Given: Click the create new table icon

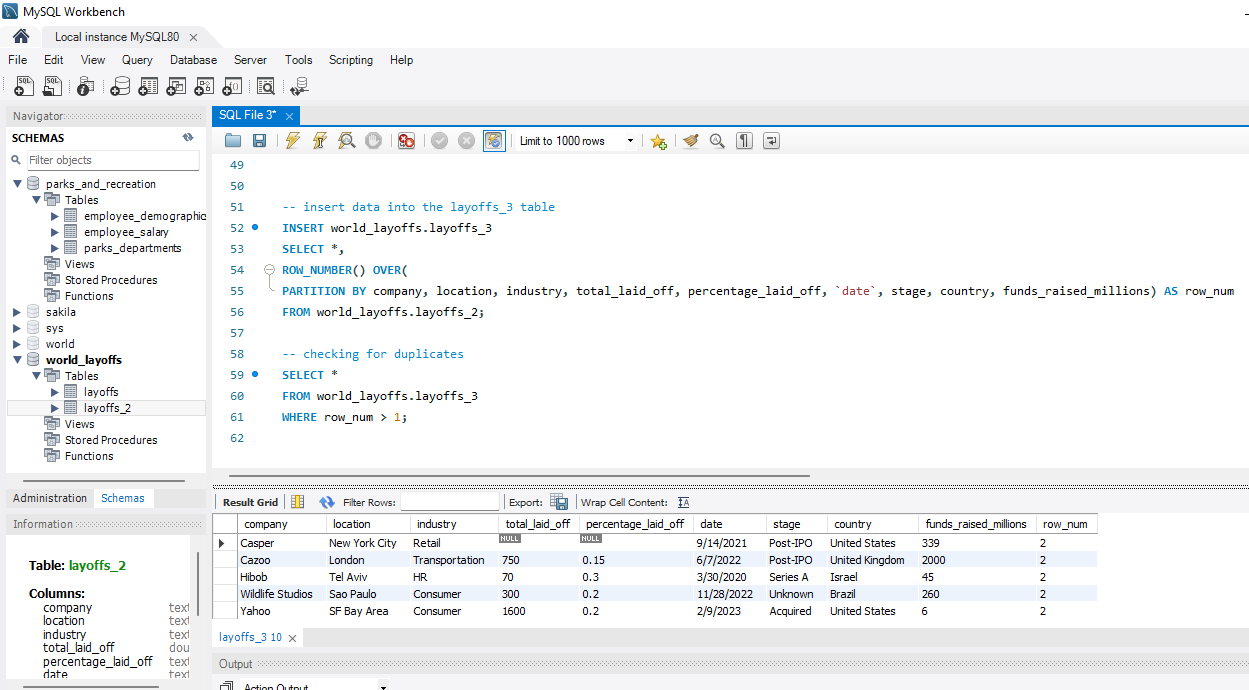Looking at the screenshot, I should [148, 87].
